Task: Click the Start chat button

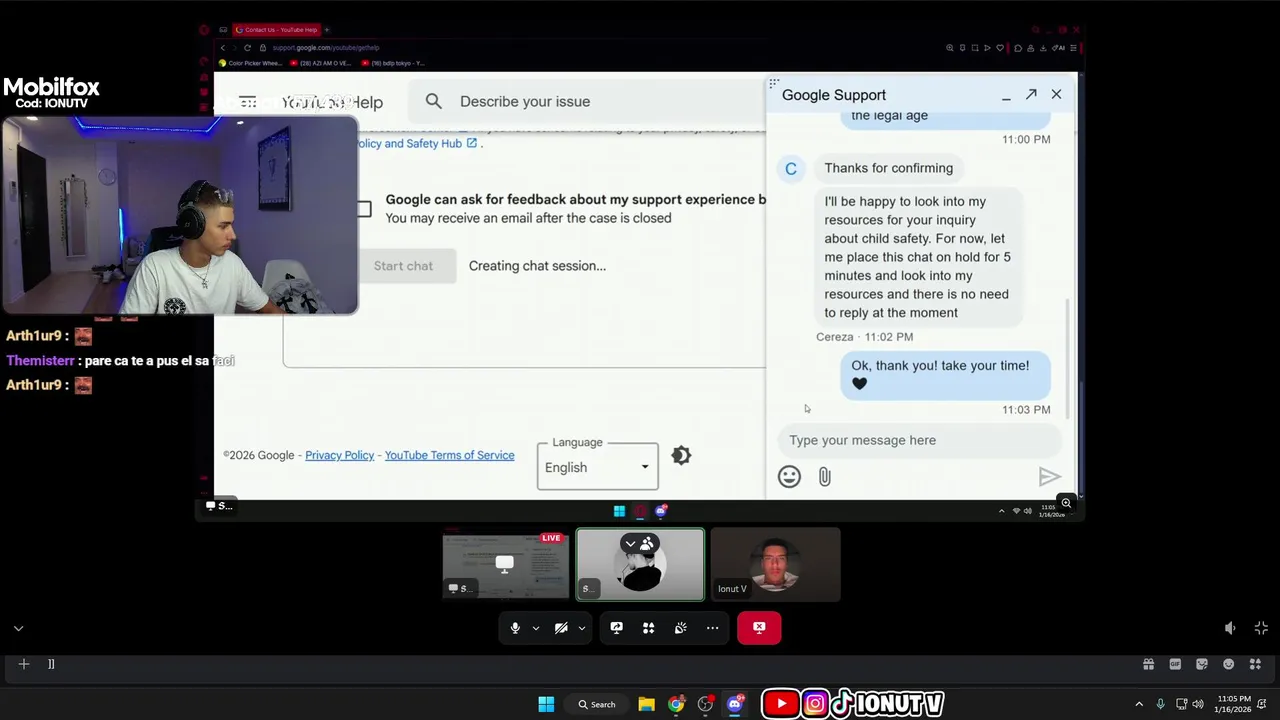Action: tap(403, 266)
